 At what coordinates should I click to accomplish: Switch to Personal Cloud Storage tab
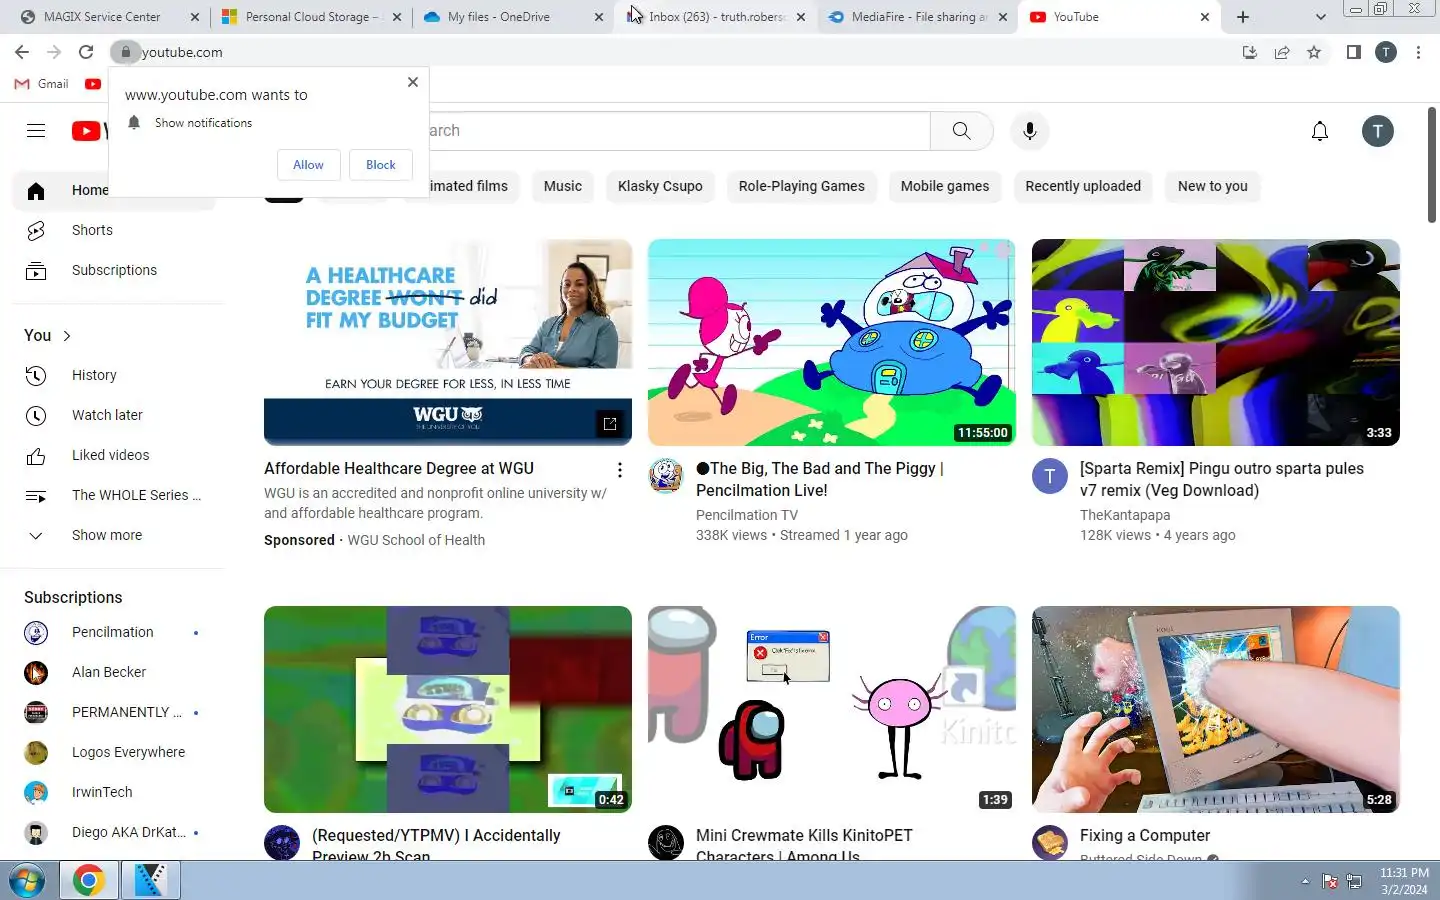pos(311,17)
